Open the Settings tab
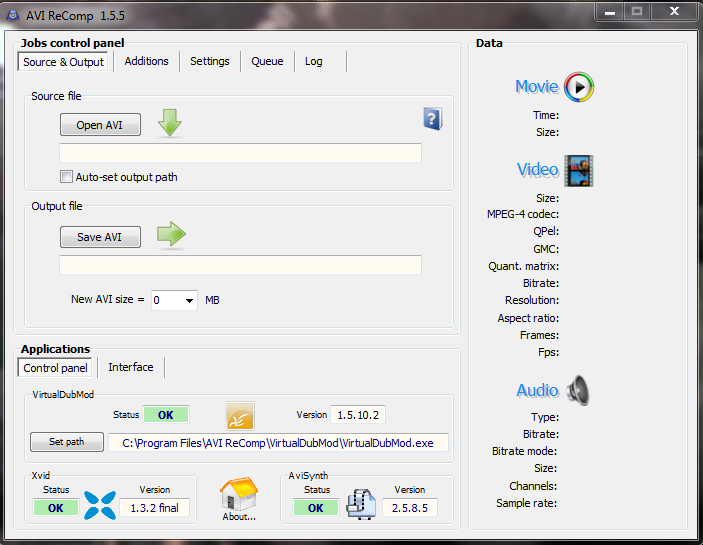Screen dimensions: 703x545 point(210,61)
